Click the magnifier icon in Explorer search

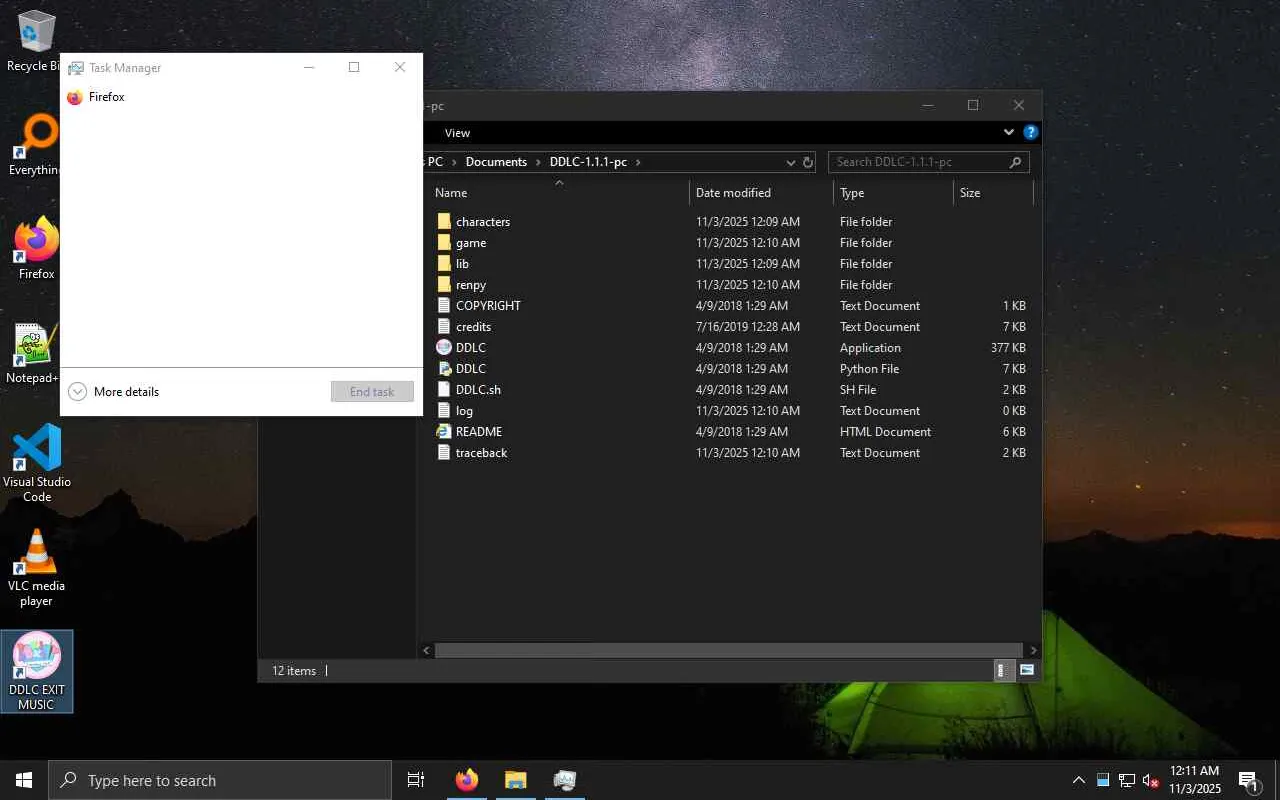(x=1016, y=162)
